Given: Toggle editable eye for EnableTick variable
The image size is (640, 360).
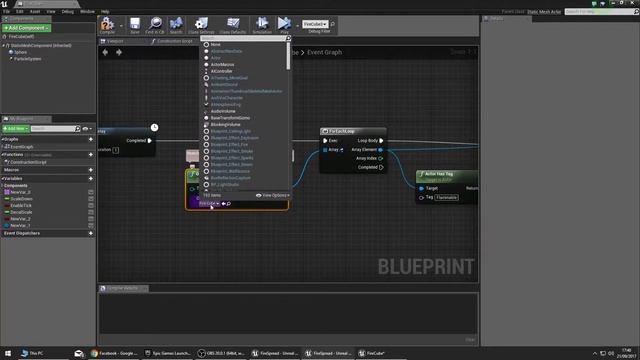Looking at the screenshot, I should (91, 205).
